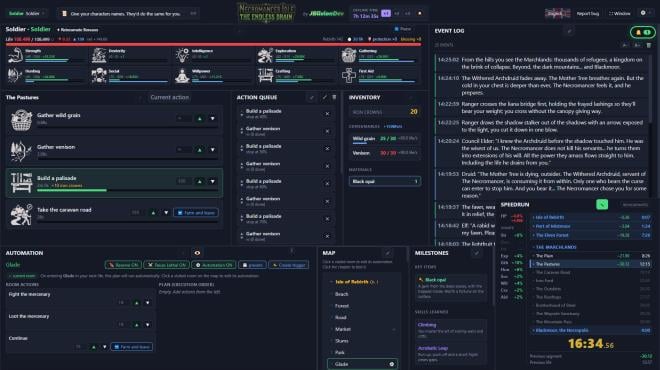This screenshot has height=370, width=660.
Task: Select Forest in the map list
Action: (341, 306)
